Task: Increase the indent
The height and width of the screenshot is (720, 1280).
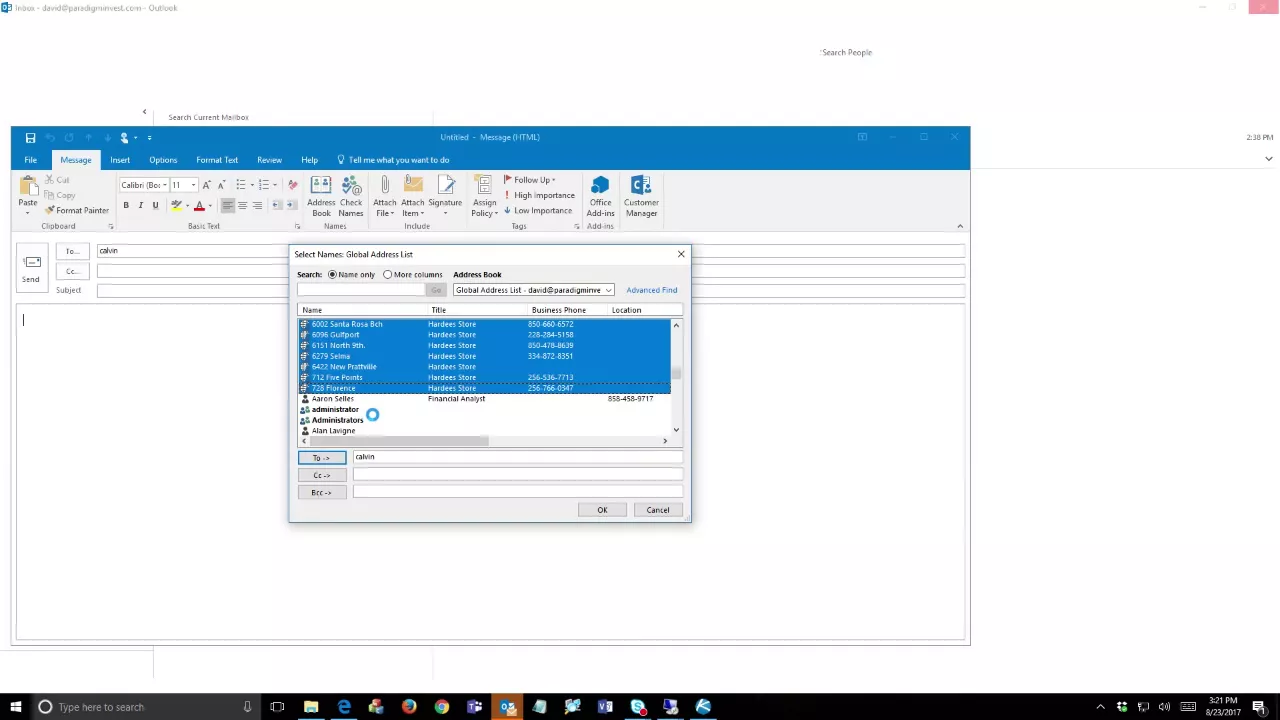Action: pos(292,205)
